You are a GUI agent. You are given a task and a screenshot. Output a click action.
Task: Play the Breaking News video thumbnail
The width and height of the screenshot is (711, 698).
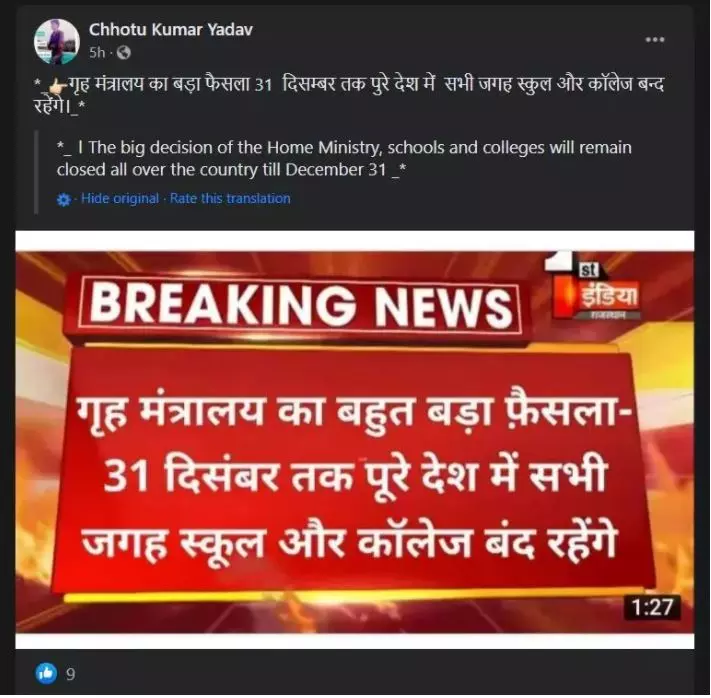(355, 440)
